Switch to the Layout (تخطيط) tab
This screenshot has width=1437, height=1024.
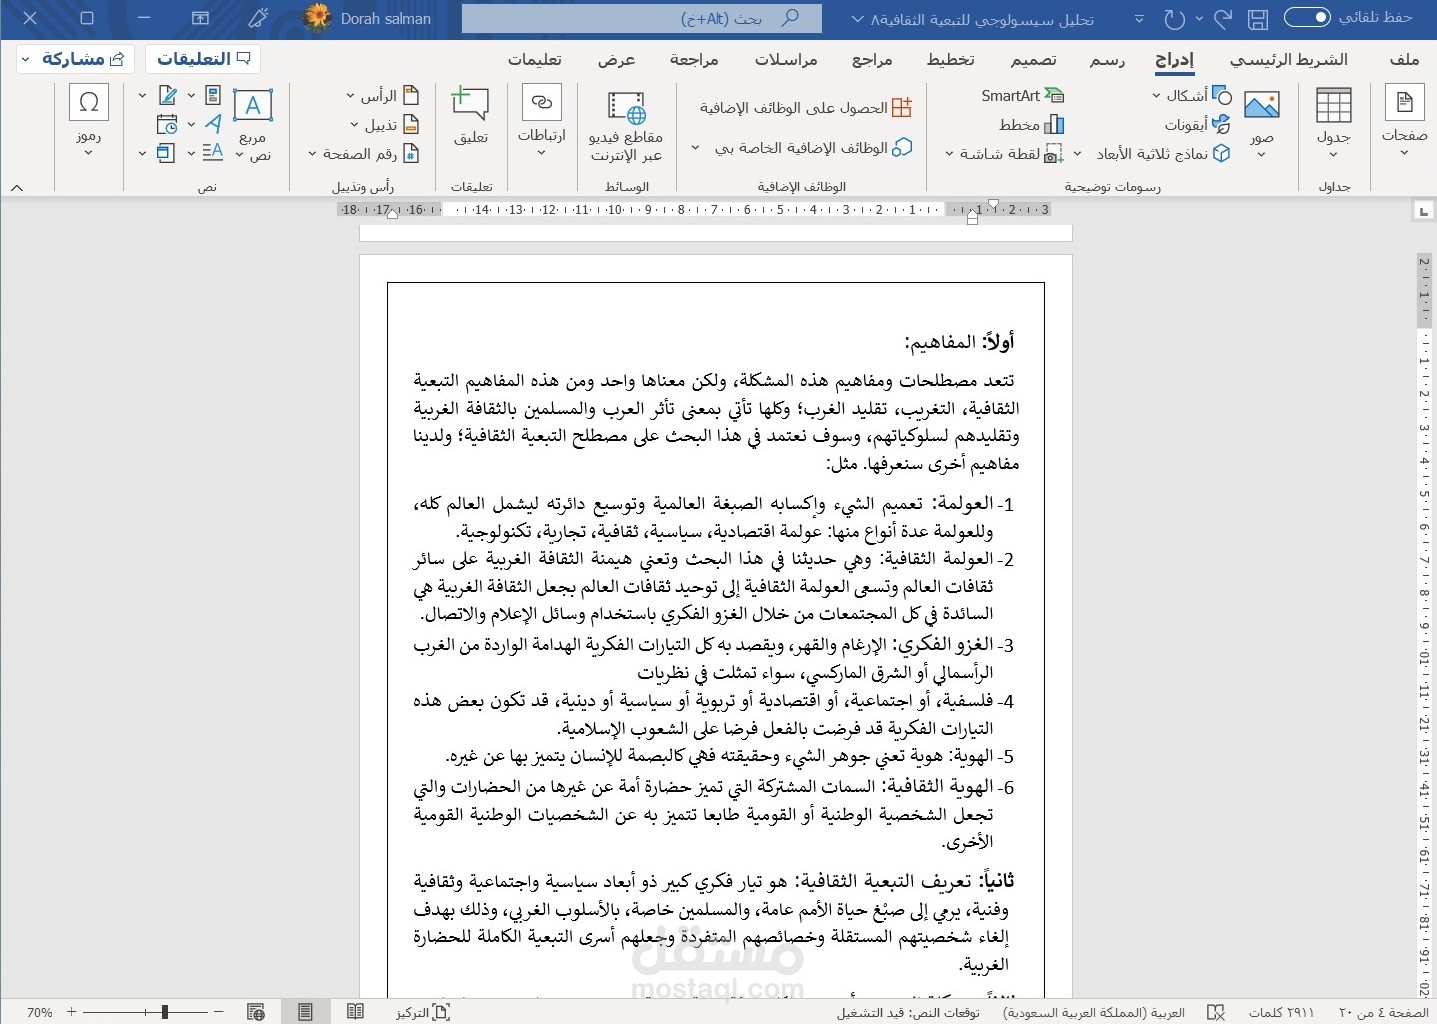tap(950, 60)
